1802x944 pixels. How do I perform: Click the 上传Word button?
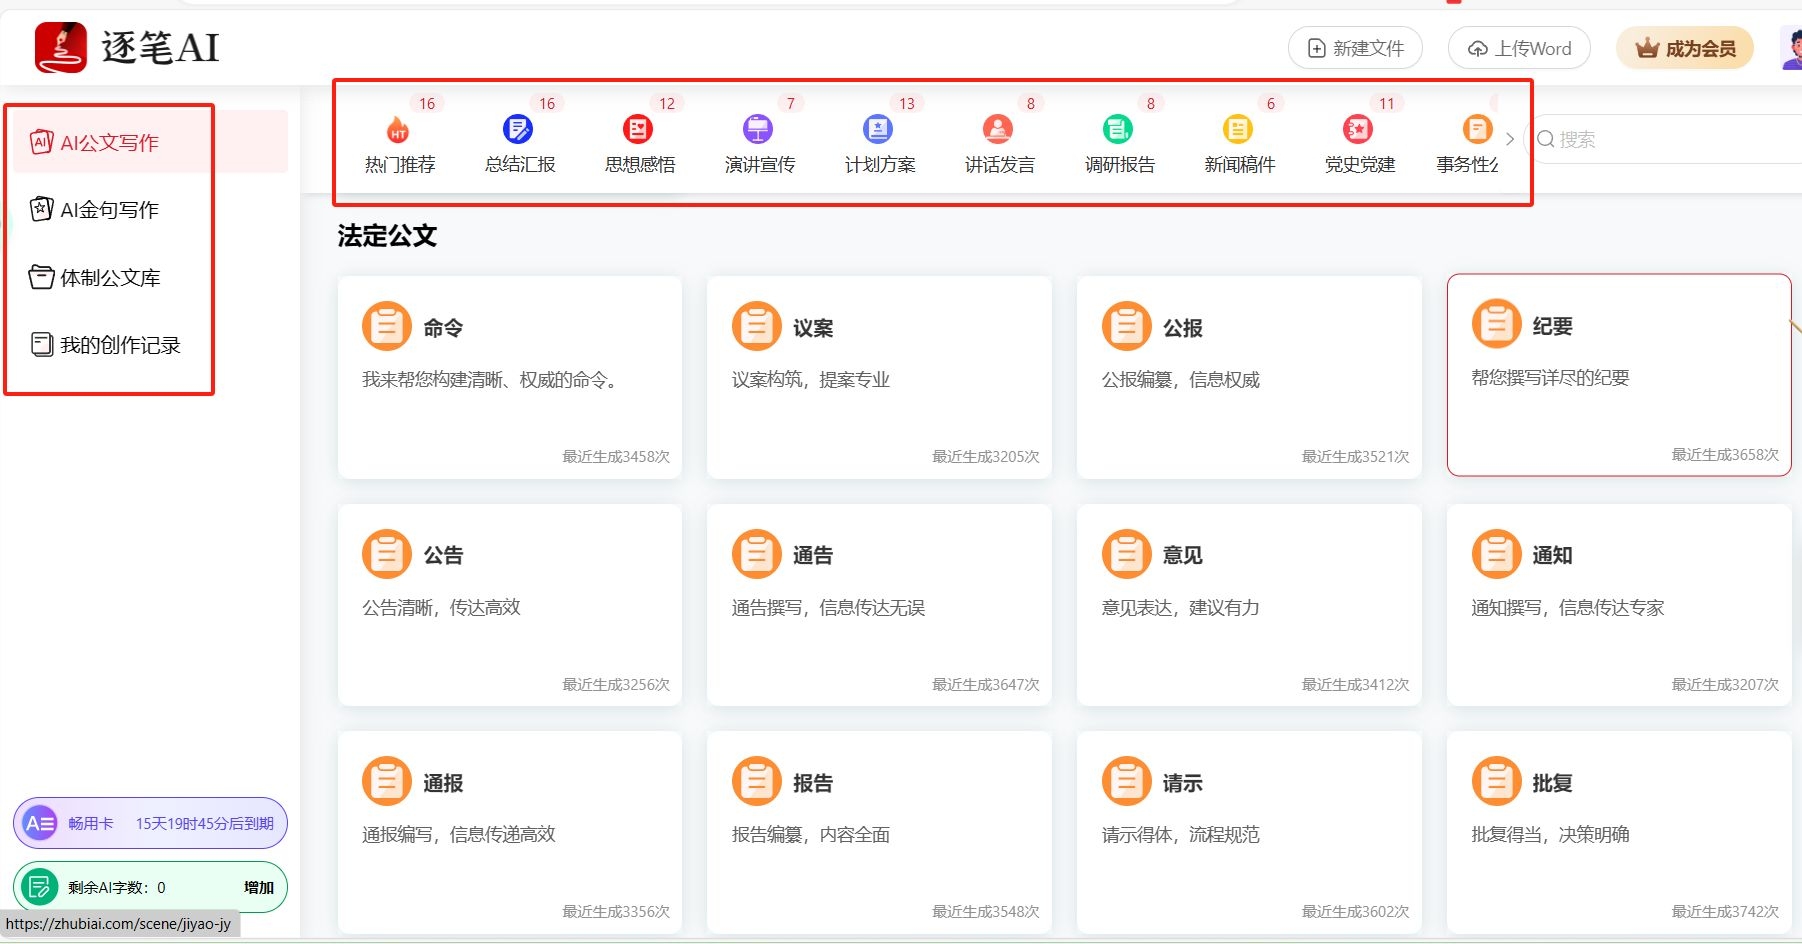coord(1518,47)
